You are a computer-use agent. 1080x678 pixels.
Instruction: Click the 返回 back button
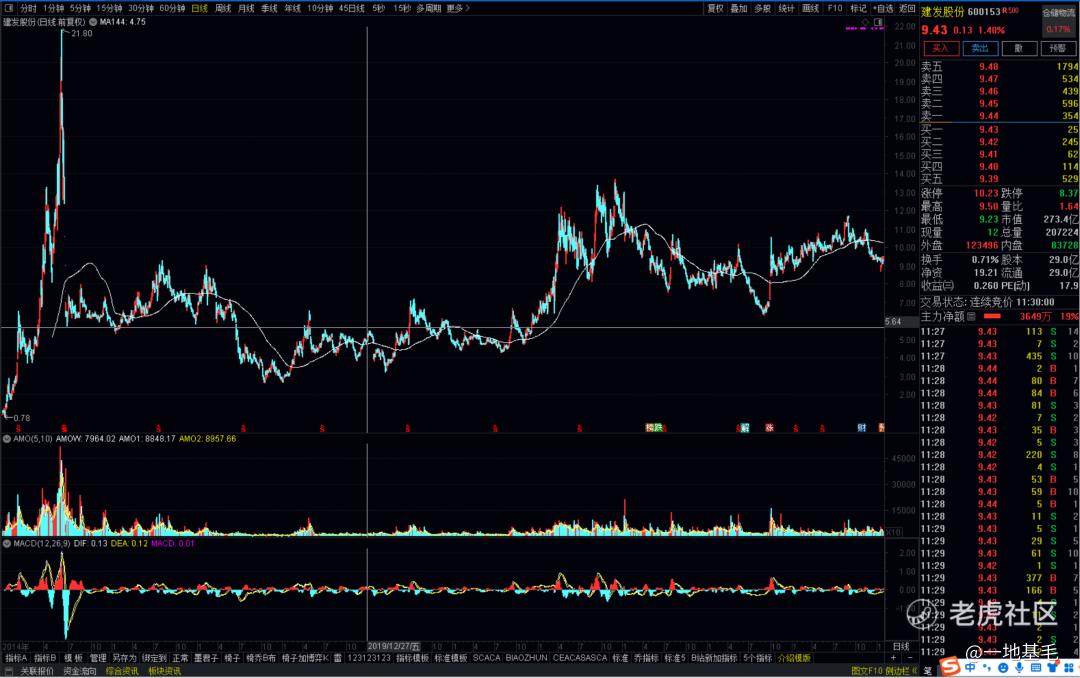(x=907, y=8)
